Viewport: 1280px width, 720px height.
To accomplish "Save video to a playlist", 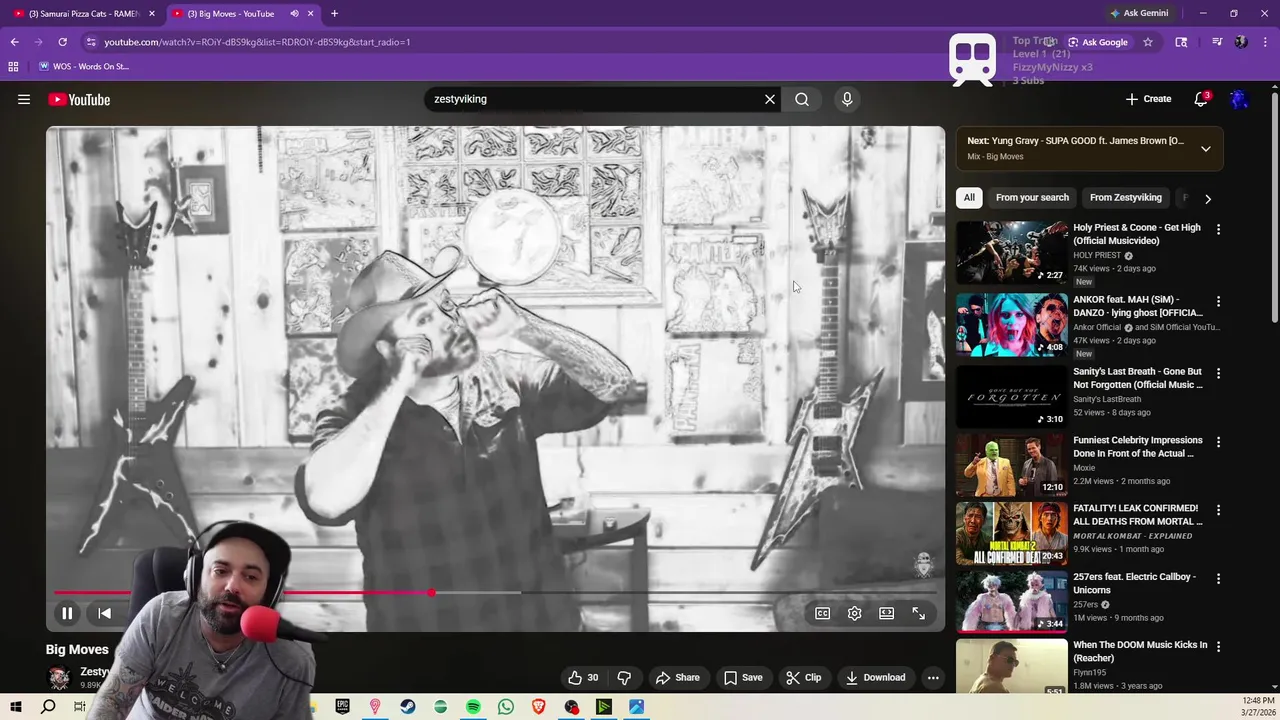I will click(x=743, y=677).
